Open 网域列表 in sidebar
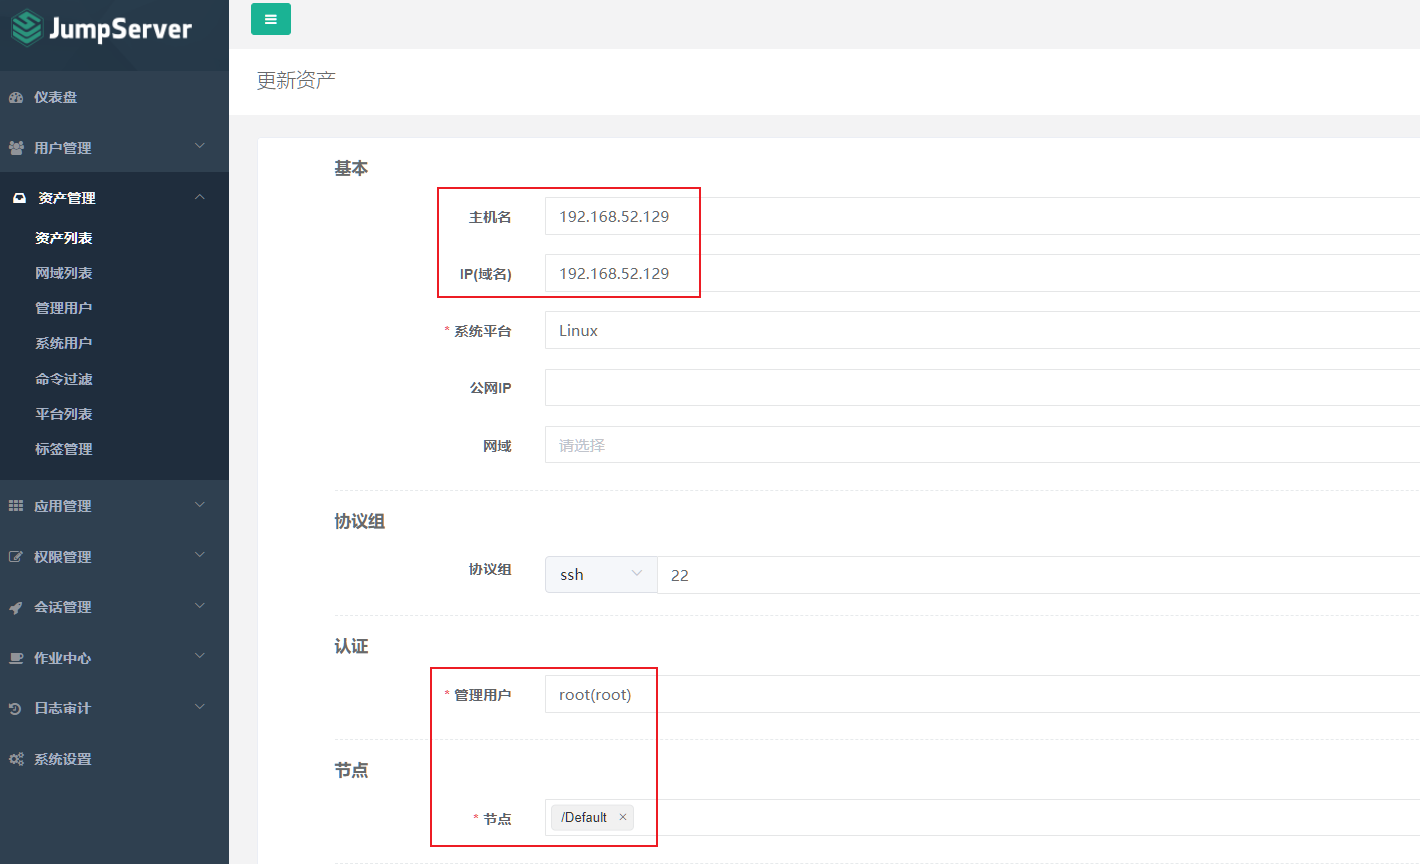Screen dimensions: 1420x864 64,273
